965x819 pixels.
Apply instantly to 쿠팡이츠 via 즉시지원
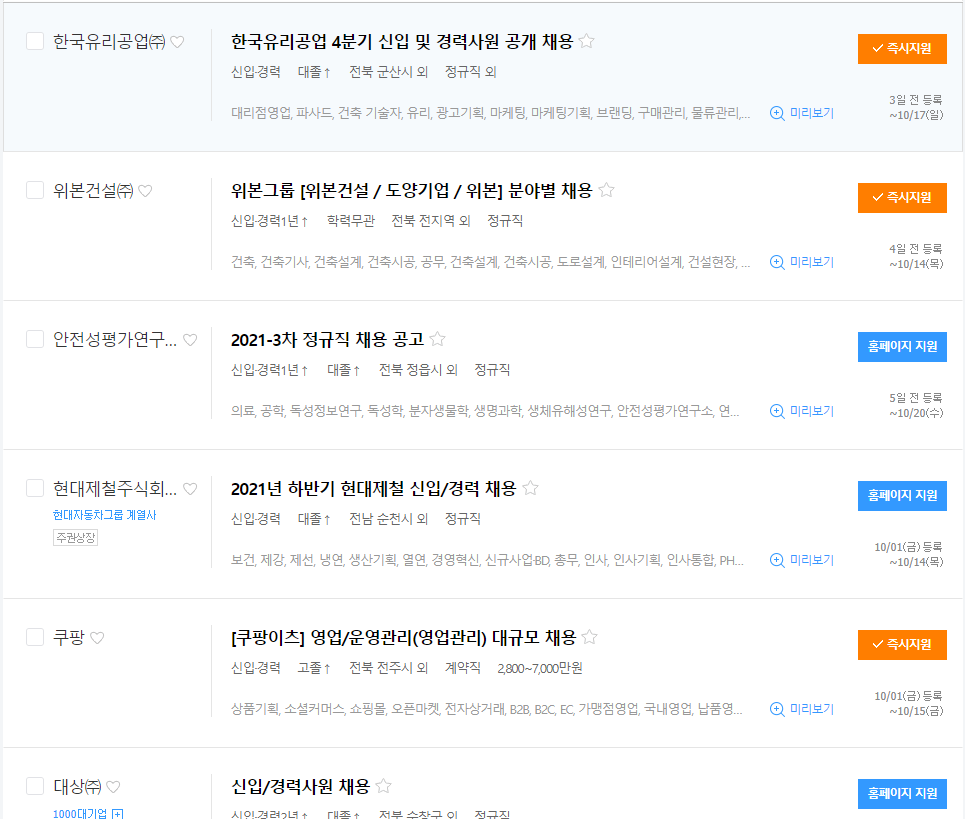pyautogui.click(x=902, y=644)
